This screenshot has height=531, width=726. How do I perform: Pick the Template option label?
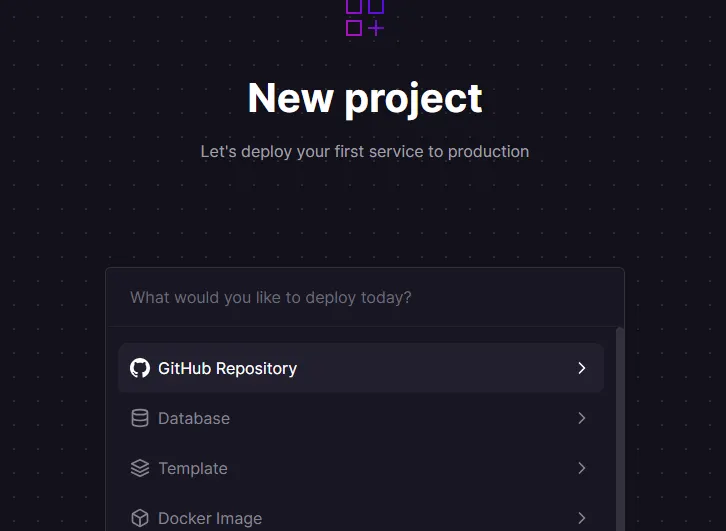(193, 468)
